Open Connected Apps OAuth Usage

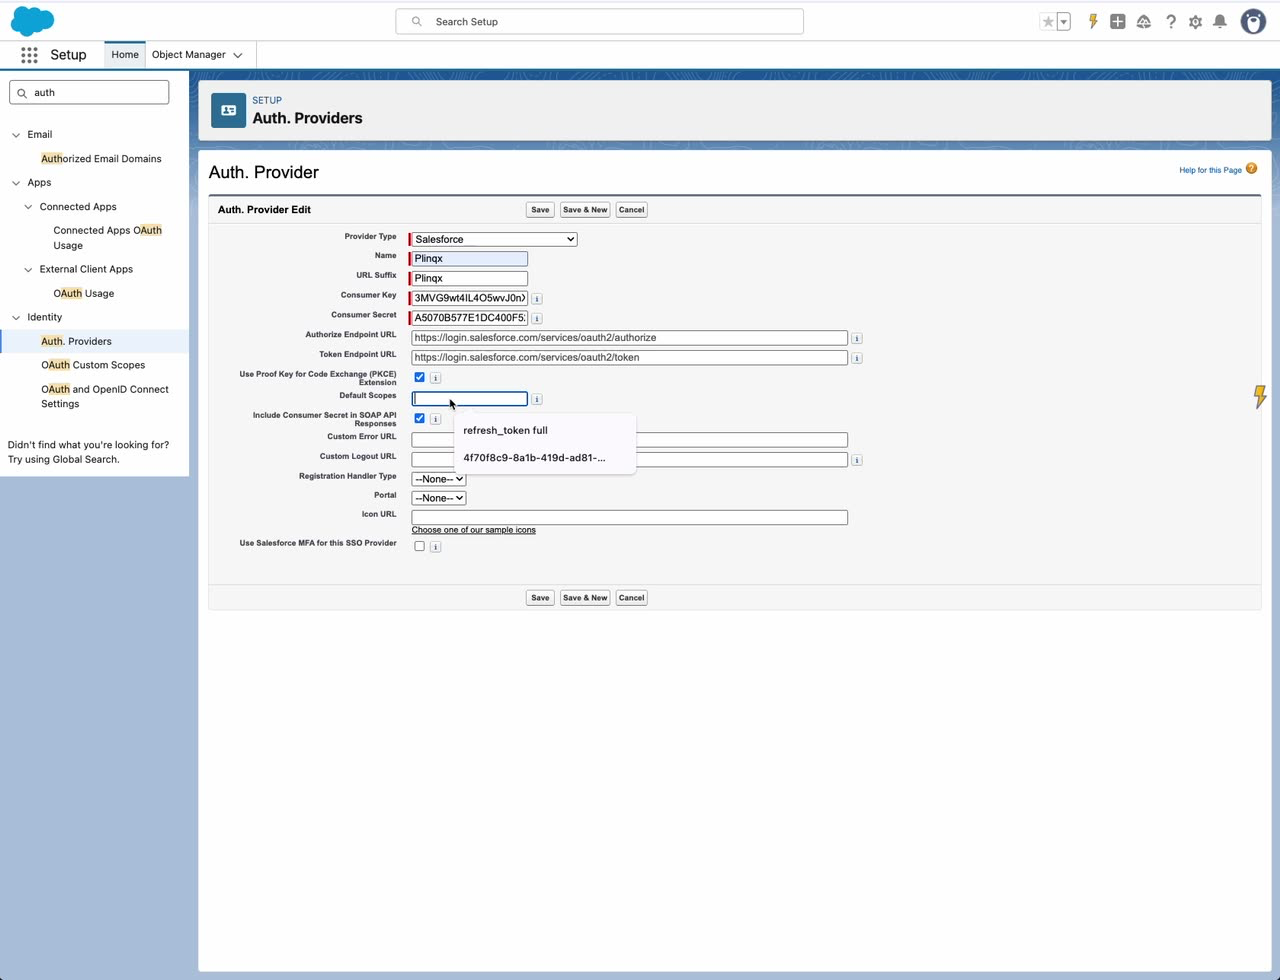pos(108,238)
